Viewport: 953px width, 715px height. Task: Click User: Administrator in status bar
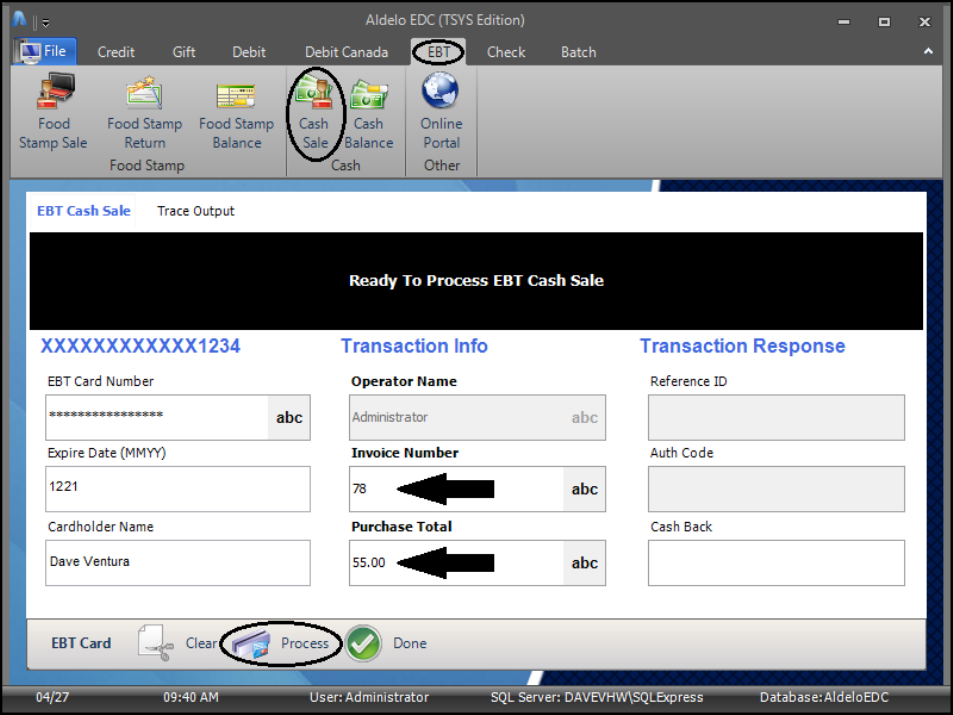click(x=369, y=697)
